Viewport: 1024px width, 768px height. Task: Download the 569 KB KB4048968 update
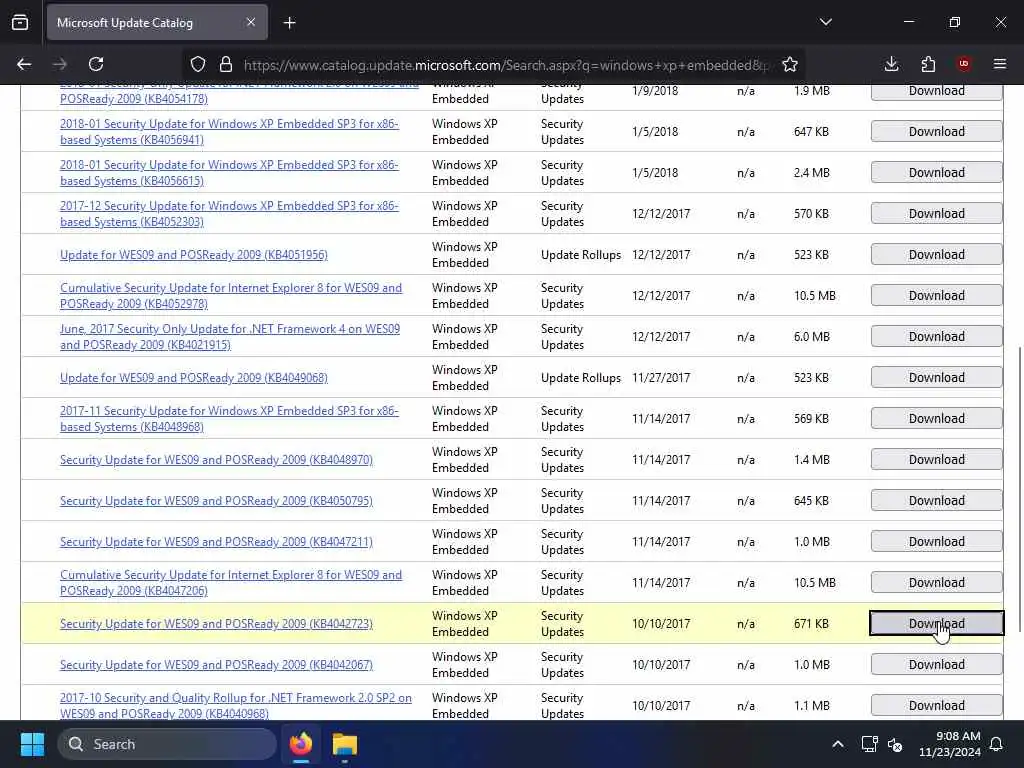[x=936, y=419]
